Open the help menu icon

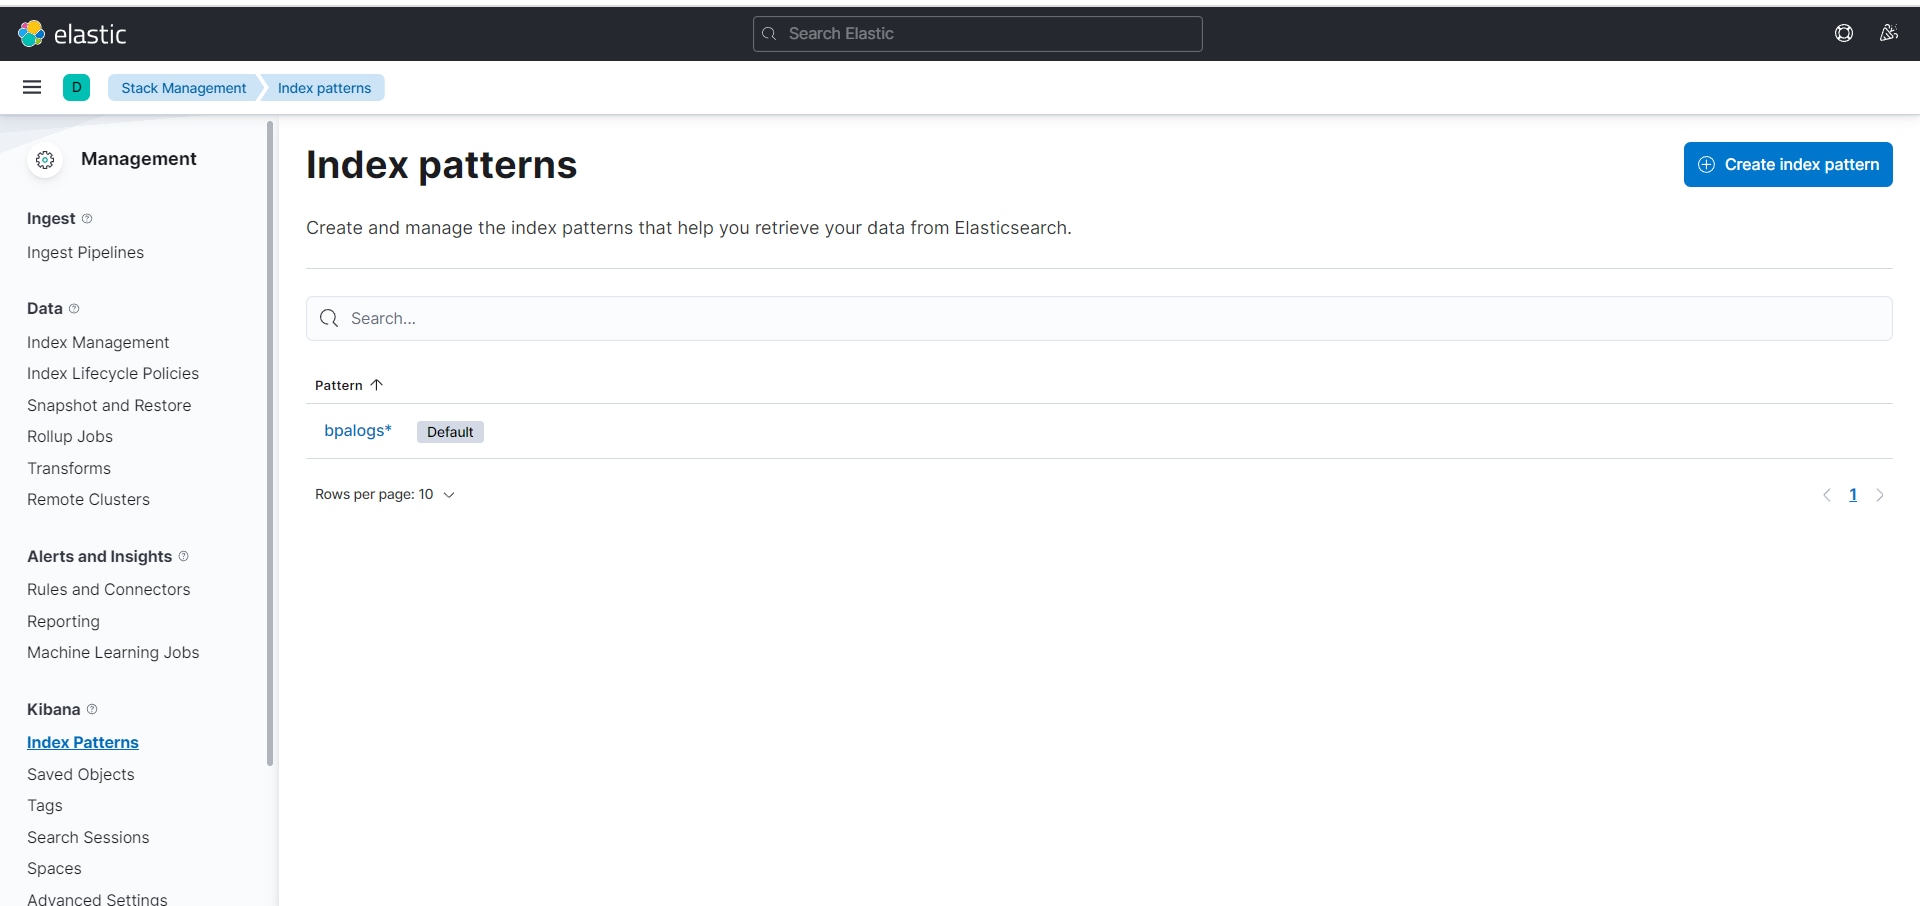click(1844, 33)
